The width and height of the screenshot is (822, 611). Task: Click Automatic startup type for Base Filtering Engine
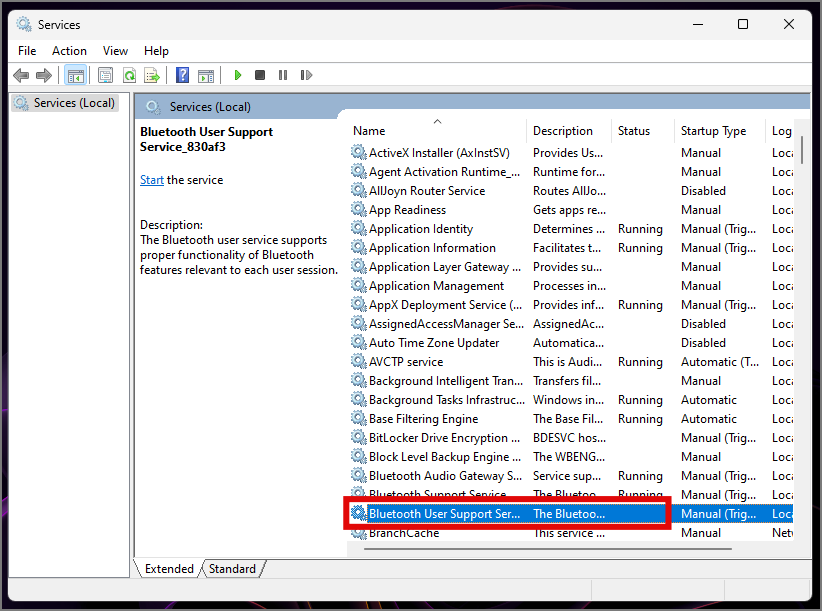709,419
